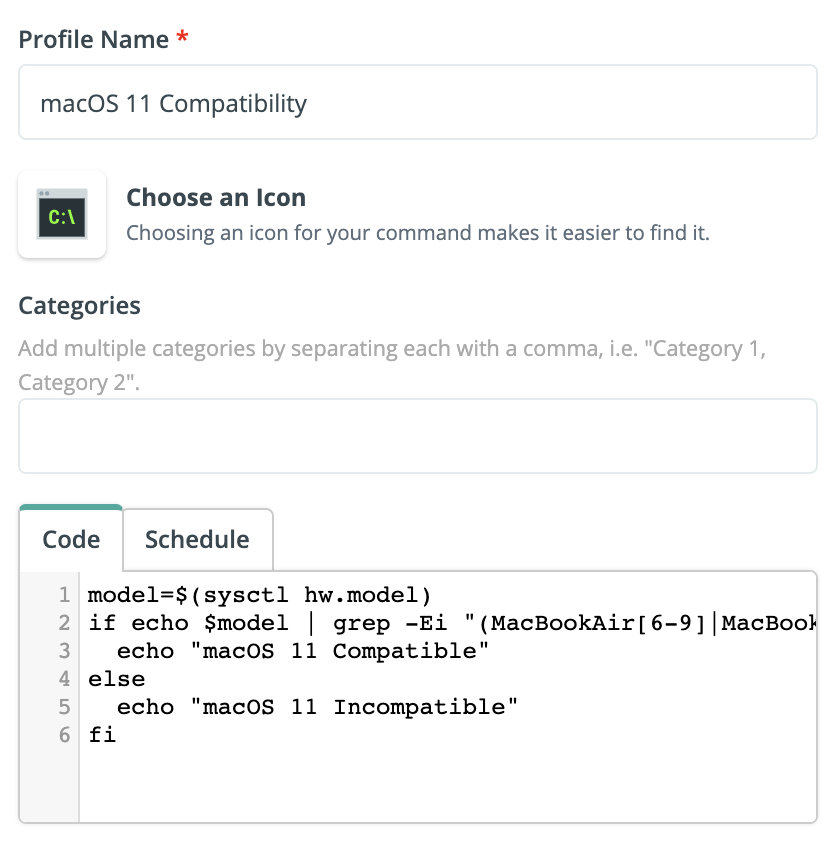Viewport: 832px width, 846px height.
Task: Click code line 1 with sysctl hw.model
Action: [260, 595]
